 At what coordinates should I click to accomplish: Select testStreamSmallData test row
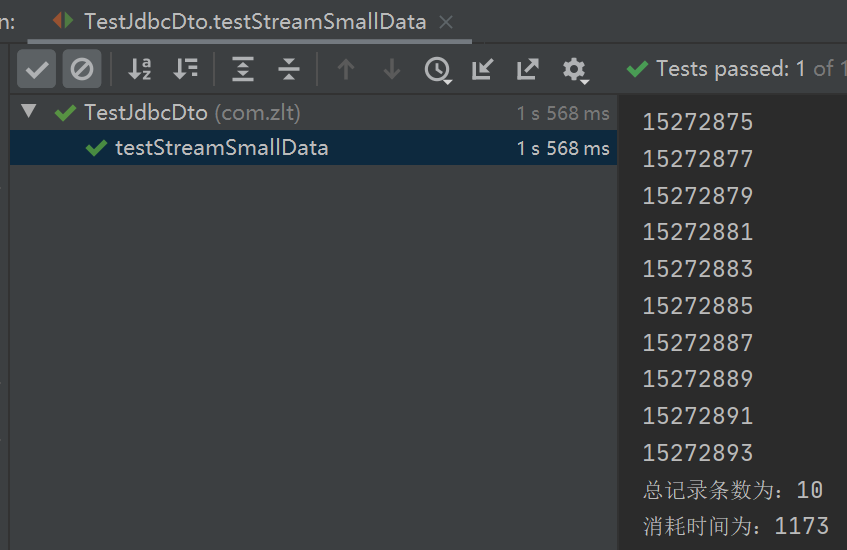pos(313,147)
